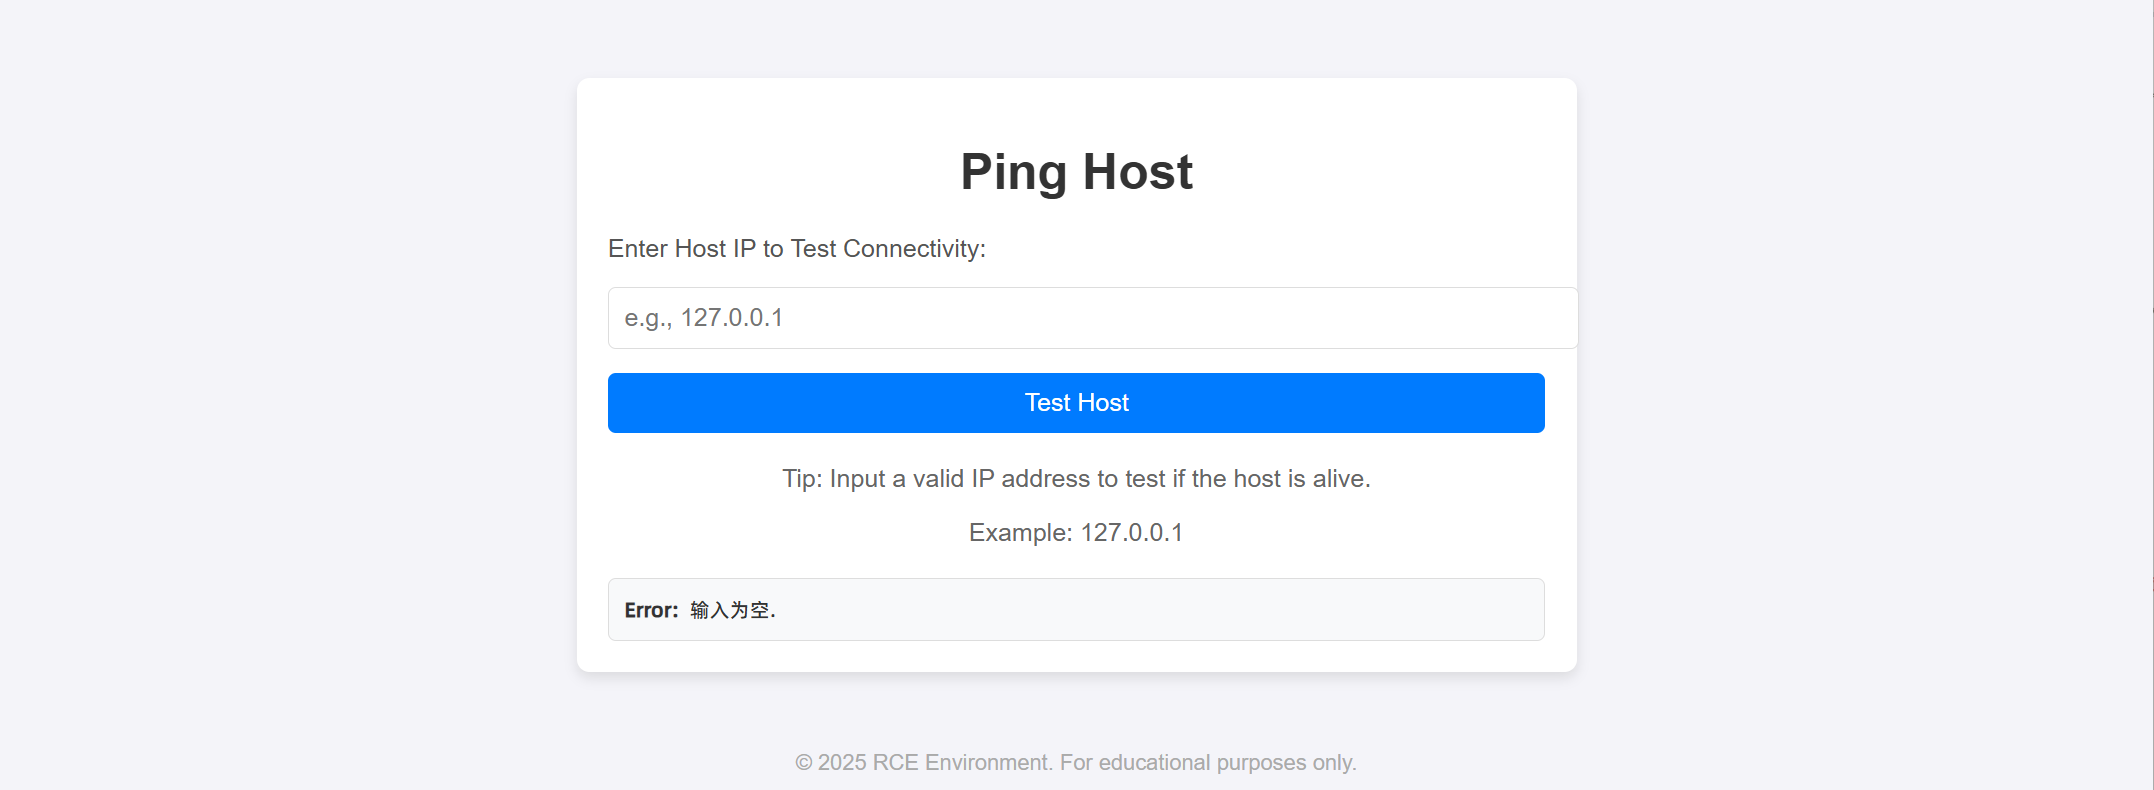Click the tip sentence about valid IP address
The height and width of the screenshot is (790, 2154).
click(x=1076, y=479)
